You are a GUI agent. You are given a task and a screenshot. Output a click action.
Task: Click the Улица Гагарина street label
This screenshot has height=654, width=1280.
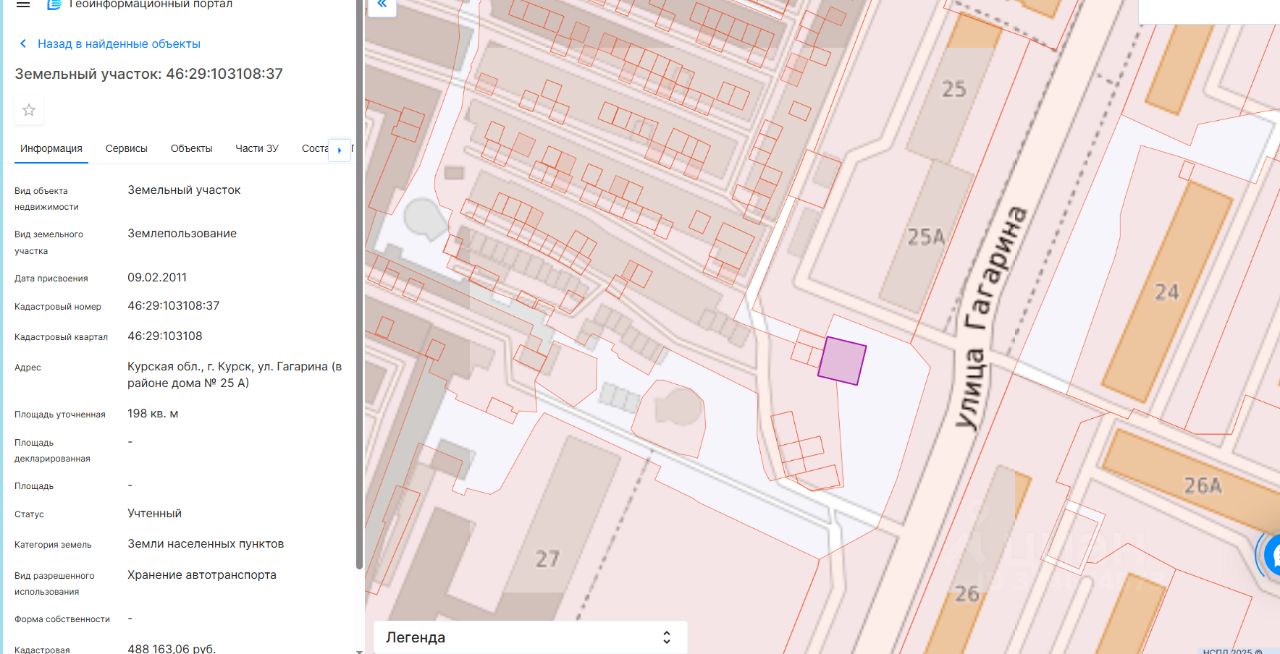(990, 317)
